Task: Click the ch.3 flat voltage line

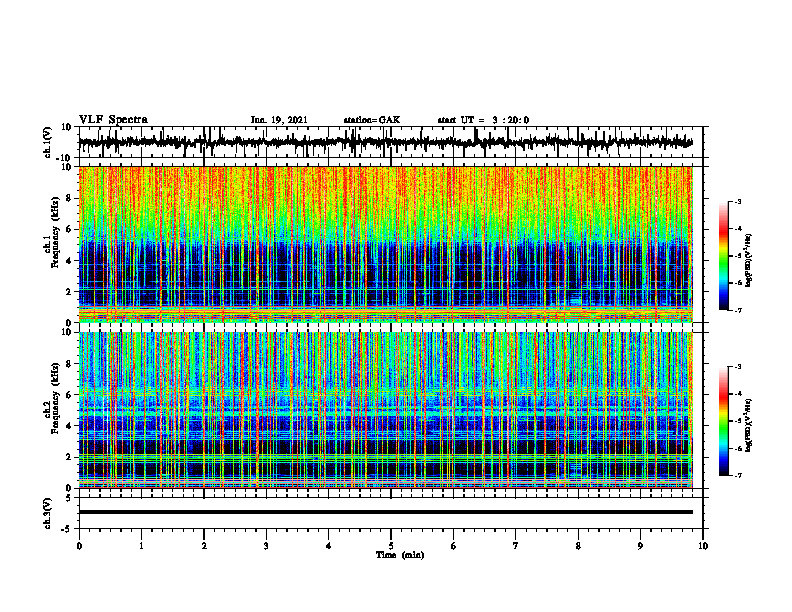Action: pos(385,512)
